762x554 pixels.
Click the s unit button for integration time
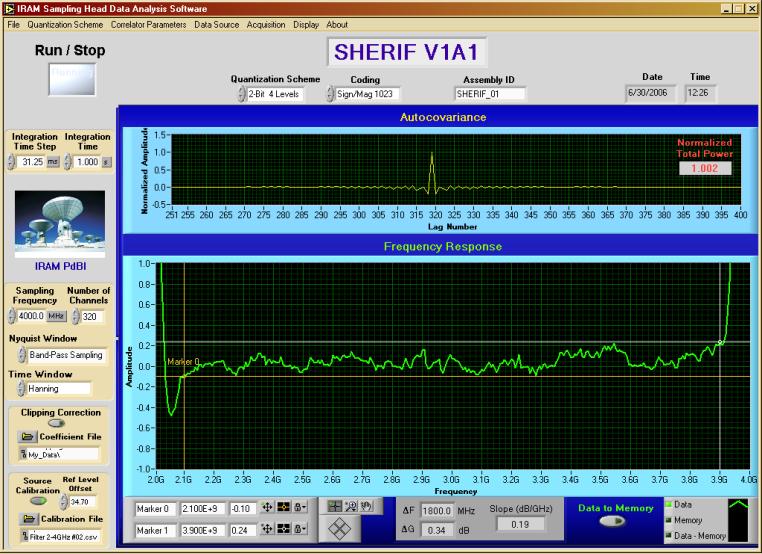(x=106, y=162)
